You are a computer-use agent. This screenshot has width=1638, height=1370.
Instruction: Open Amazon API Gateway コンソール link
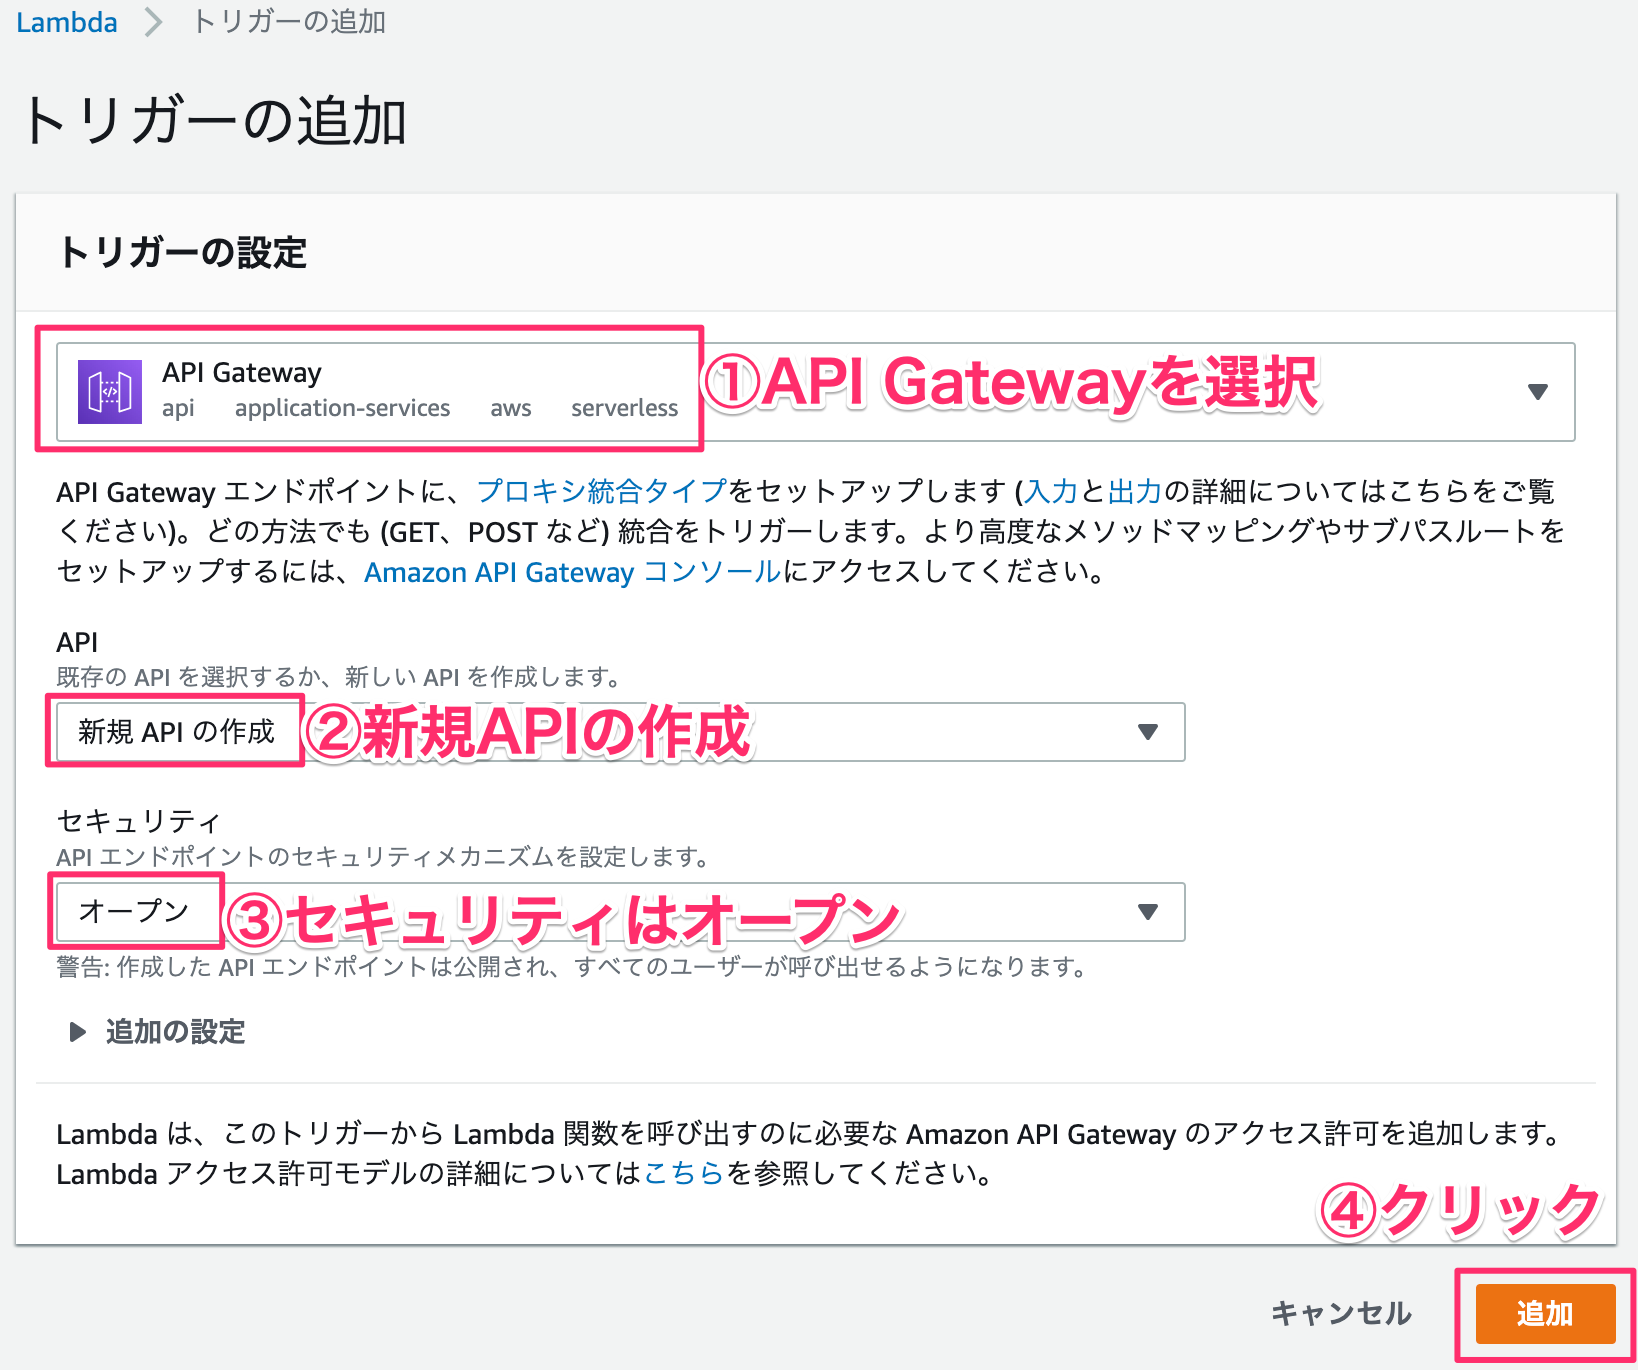(572, 572)
